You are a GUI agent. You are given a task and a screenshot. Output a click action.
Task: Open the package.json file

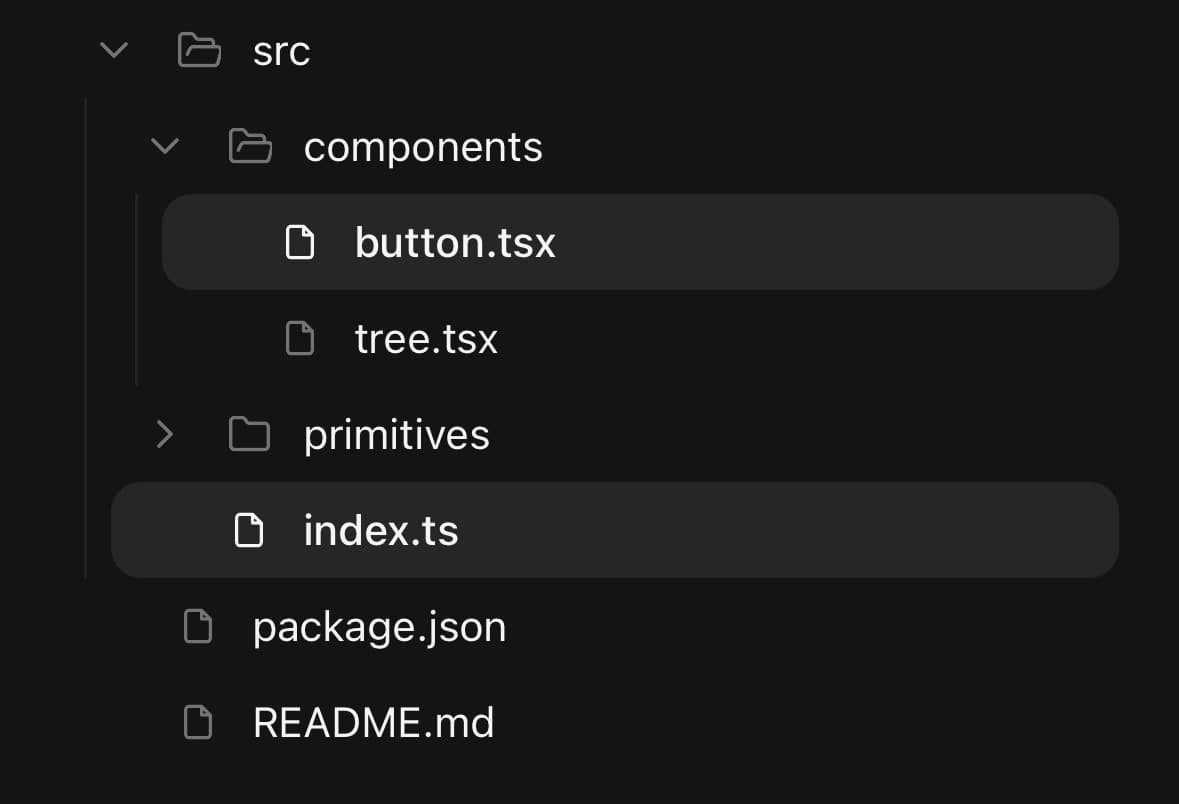[380, 628]
